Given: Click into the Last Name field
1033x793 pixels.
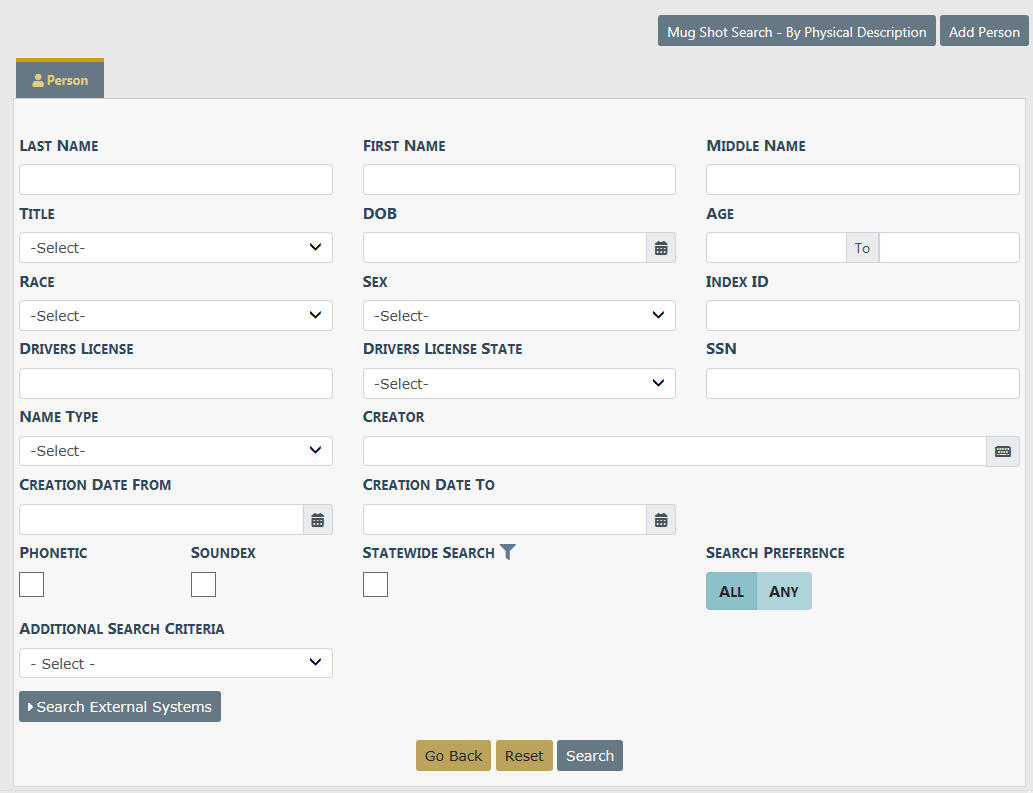Looking at the screenshot, I should [x=176, y=180].
